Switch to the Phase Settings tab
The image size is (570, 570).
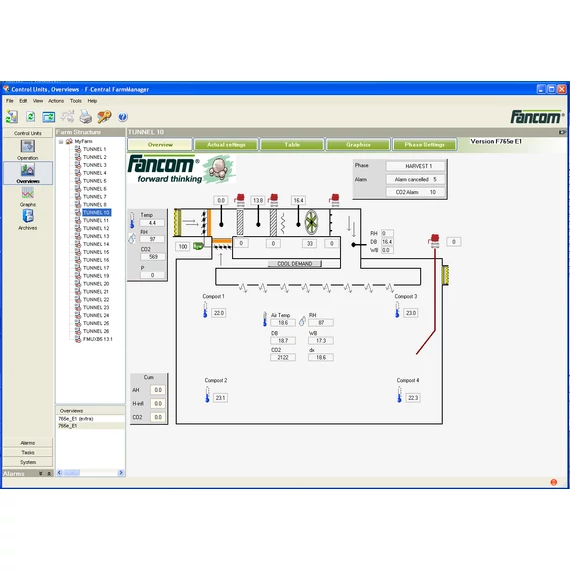(424, 144)
